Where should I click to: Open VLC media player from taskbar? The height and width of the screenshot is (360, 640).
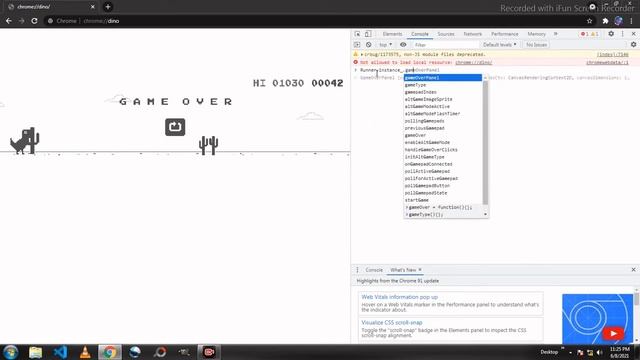tap(85, 352)
